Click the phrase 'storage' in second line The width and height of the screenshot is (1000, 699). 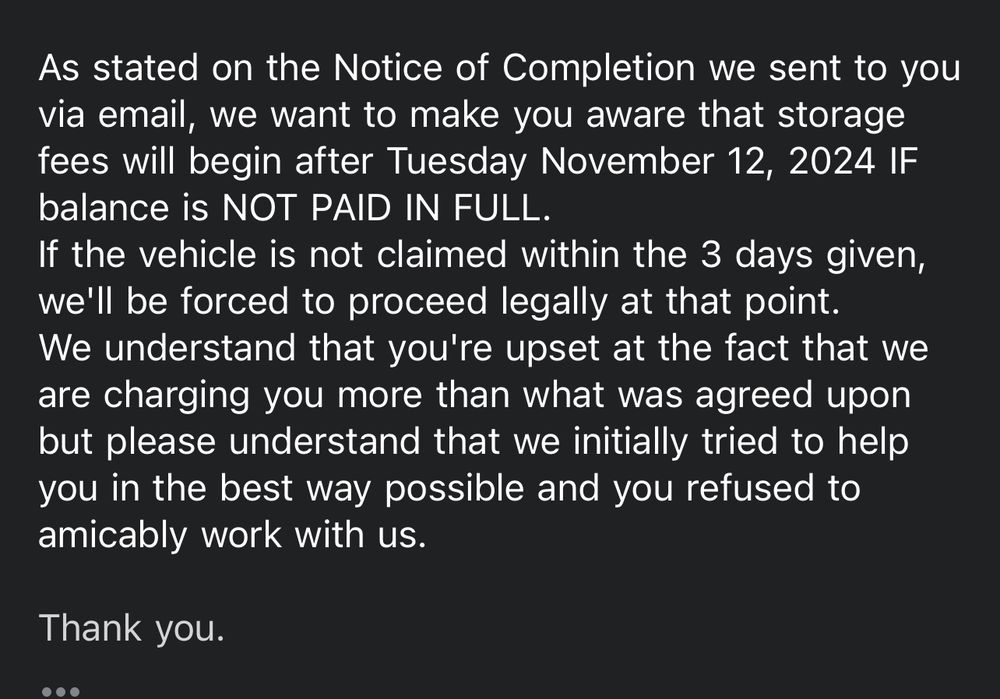pyautogui.click(x=841, y=117)
